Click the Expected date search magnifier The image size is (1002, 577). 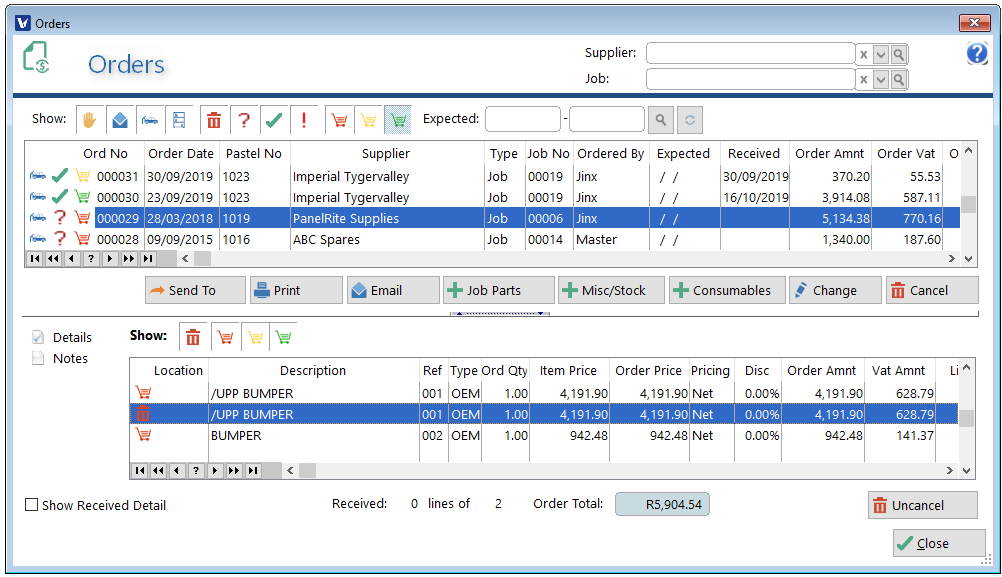click(661, 119)
